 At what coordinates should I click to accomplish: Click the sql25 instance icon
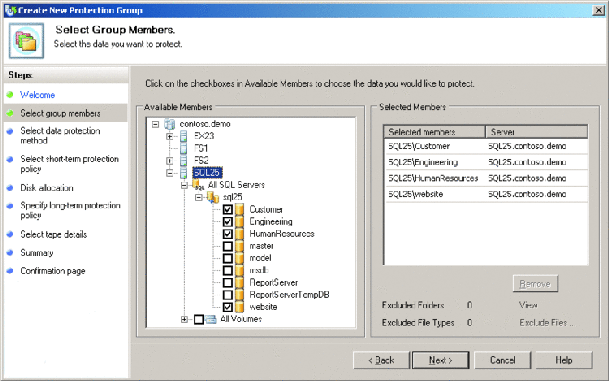coord(212,197)
